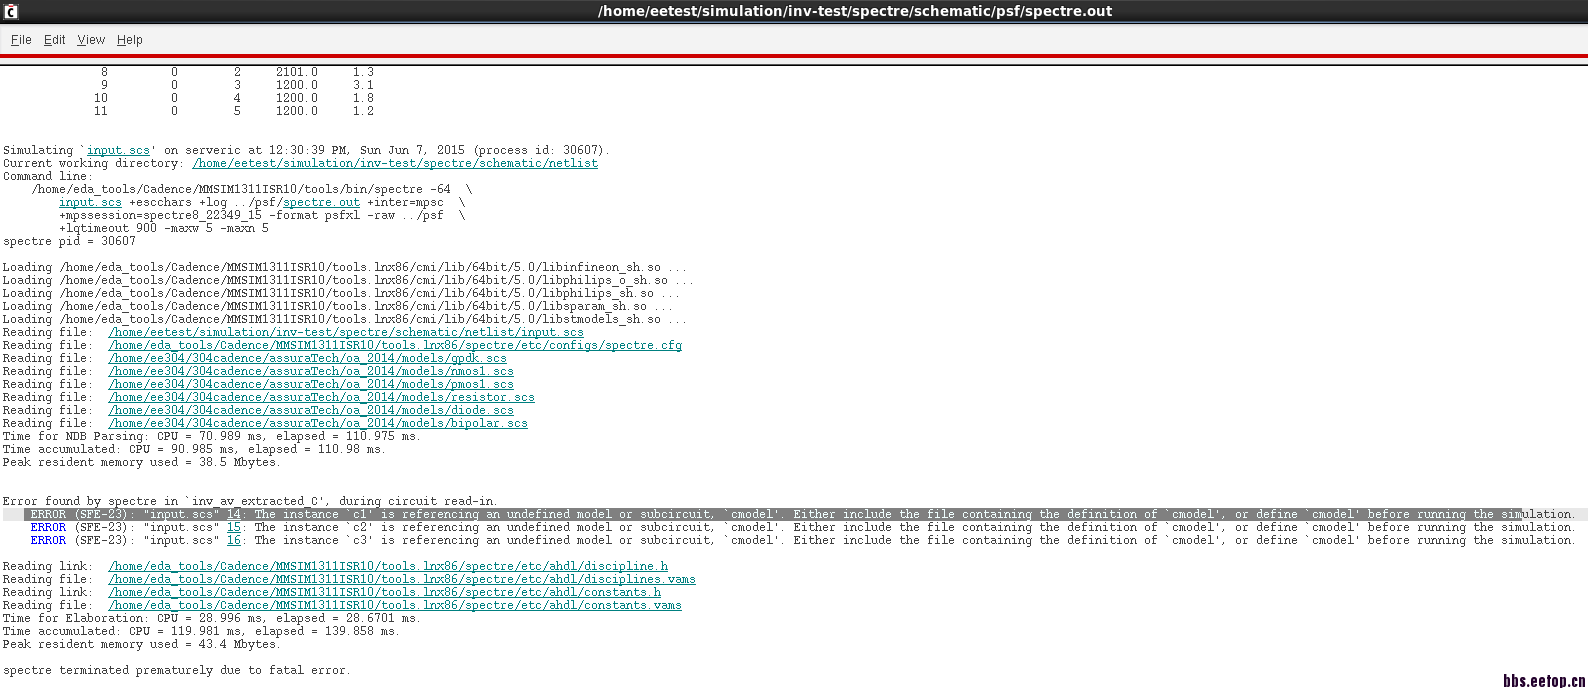Jump to line 16 of input.scs error
Image resolution: width=1588 pixels, height=693 pixels.
(234, 540)
